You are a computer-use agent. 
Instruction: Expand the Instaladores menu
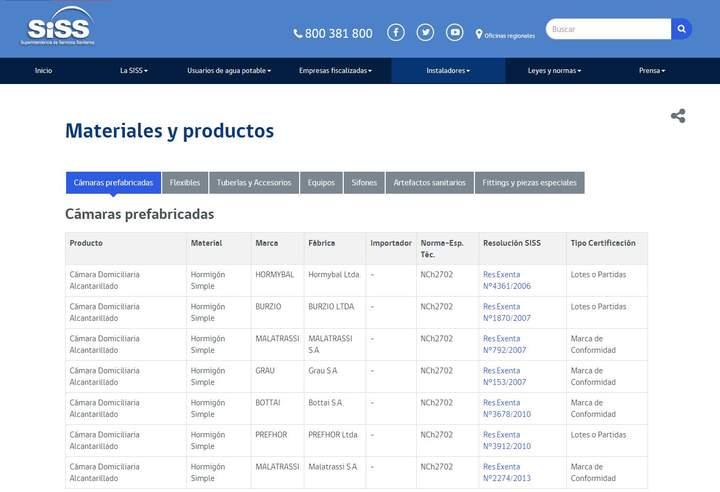pyautogui.click(x=448, y=71)
